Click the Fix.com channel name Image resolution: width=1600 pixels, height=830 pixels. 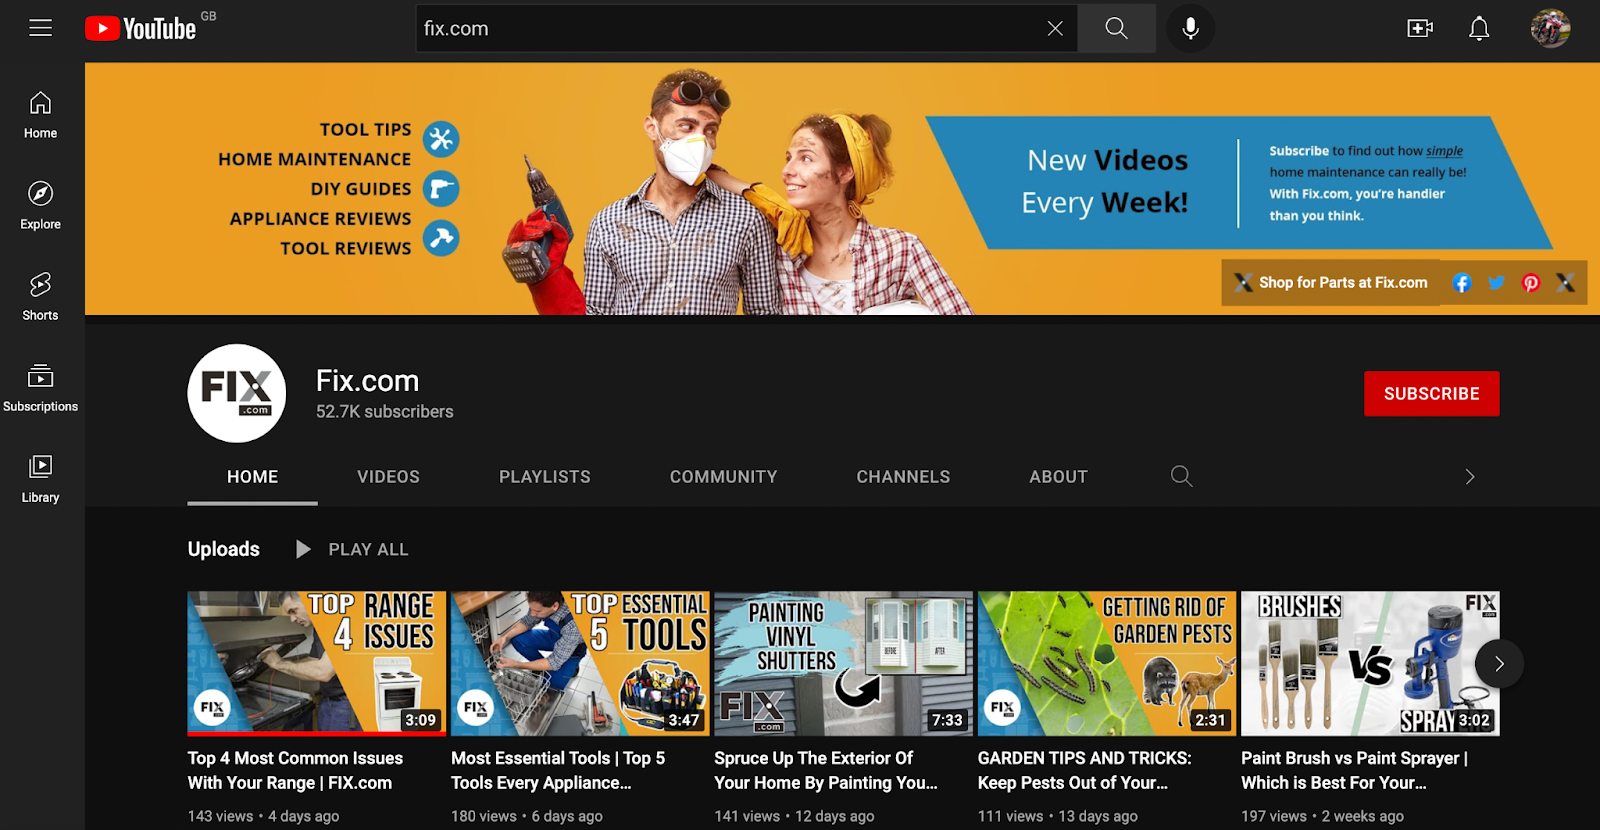(x=367, y=381)
